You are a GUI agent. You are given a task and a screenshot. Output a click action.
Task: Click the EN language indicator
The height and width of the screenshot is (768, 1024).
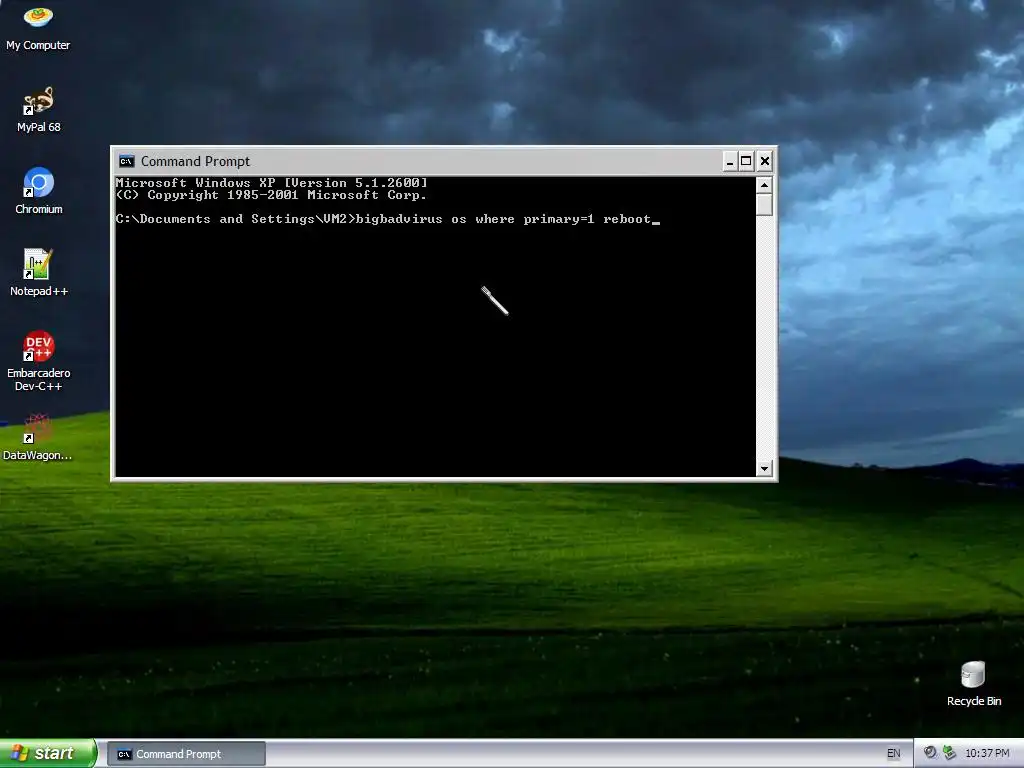click(893, 754)
